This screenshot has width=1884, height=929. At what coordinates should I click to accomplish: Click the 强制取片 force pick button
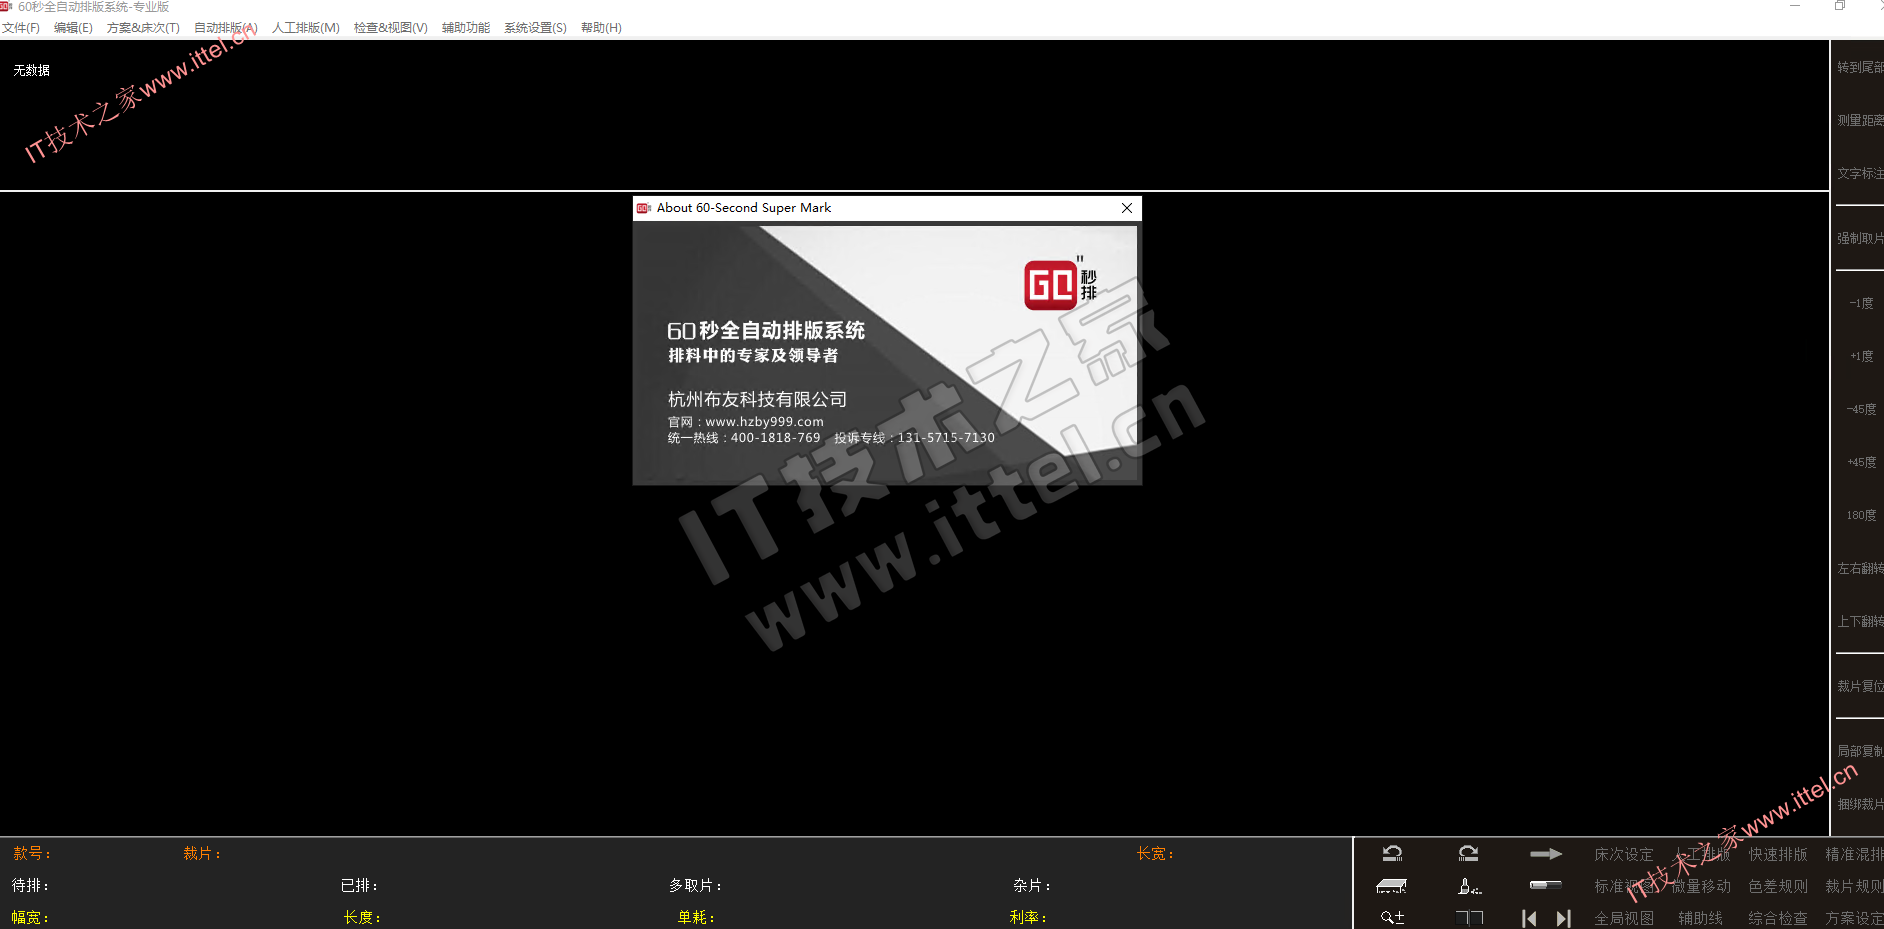[x=1860, y=238]
